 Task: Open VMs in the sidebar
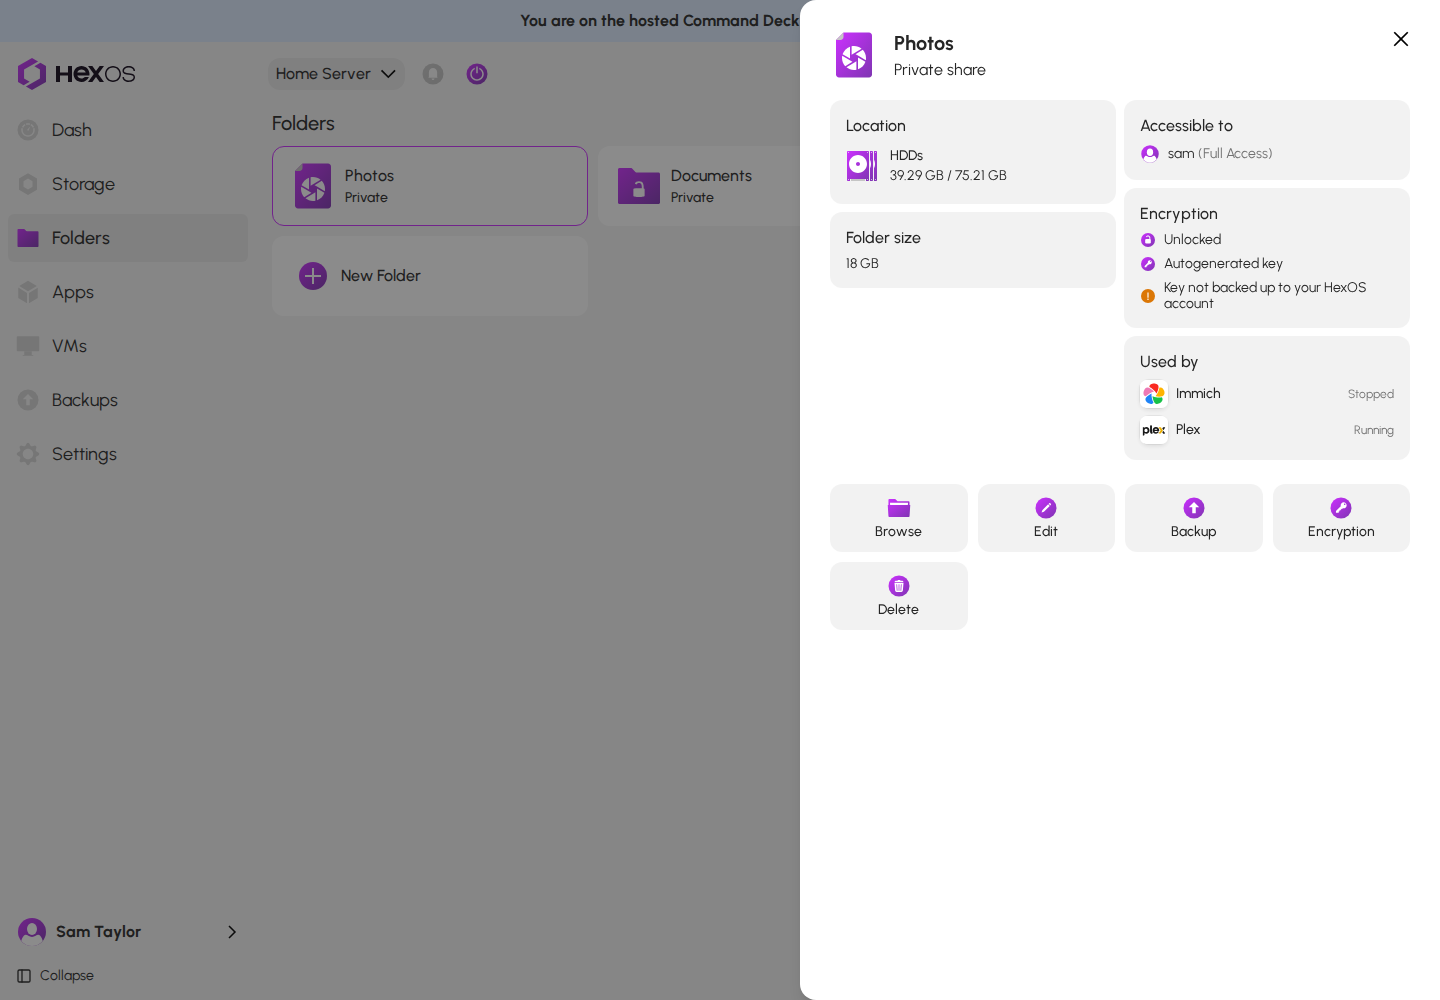pos(128,346)
